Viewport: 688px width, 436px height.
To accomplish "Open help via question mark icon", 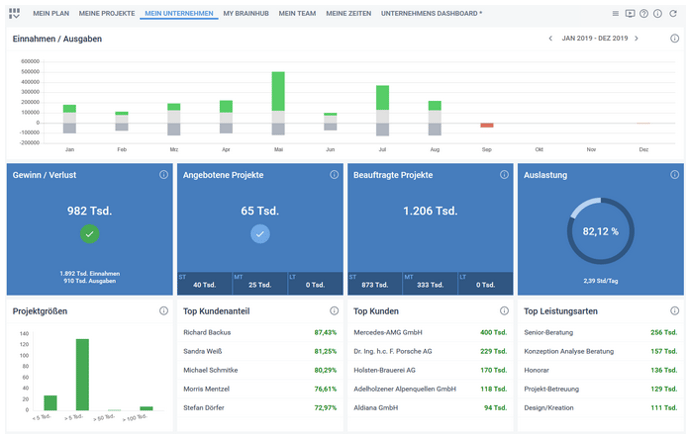I will click(643, 14).
